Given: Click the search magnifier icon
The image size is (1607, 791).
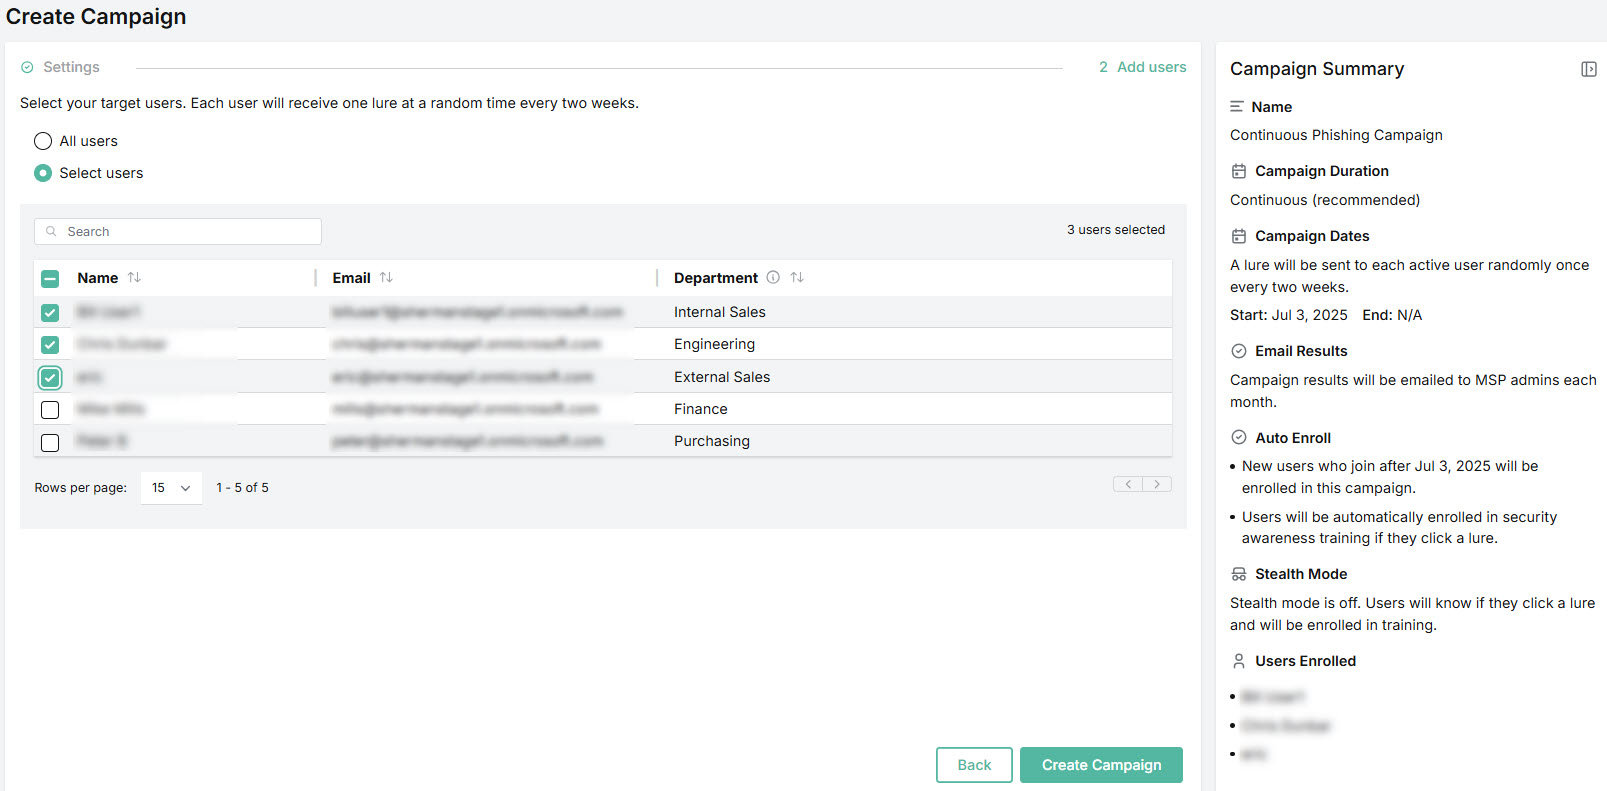Looking at the screenshot, I should 51,231.
